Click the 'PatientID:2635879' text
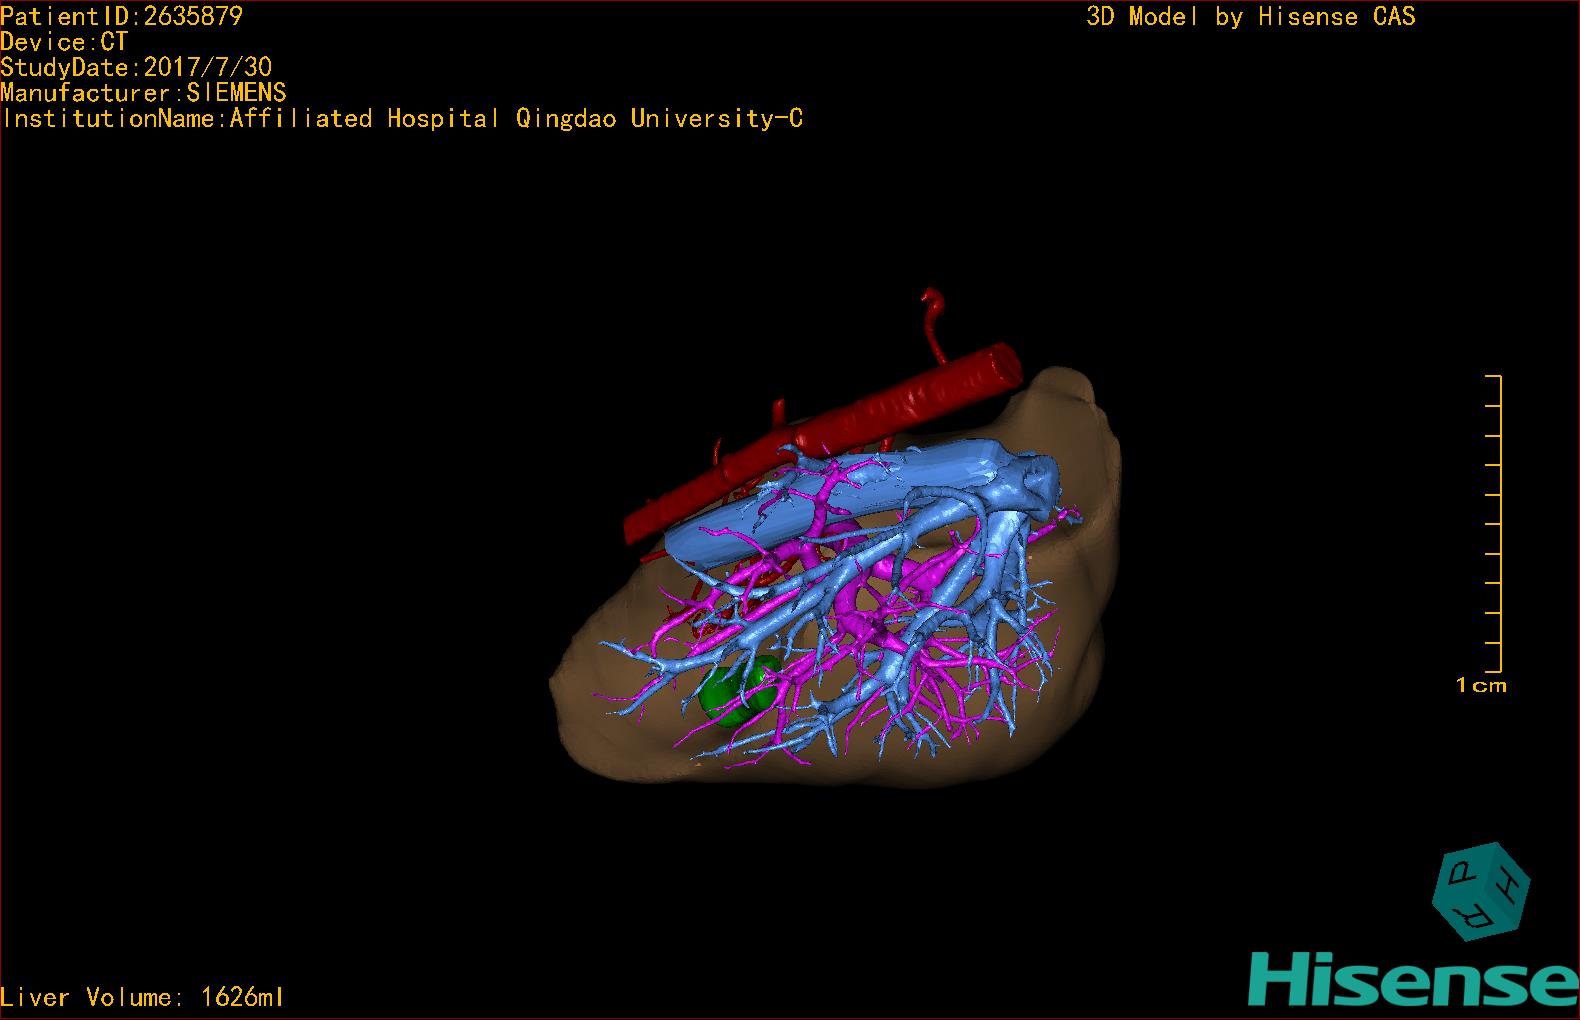This screenshot has width=1580, height=1020. coord(121,16)
